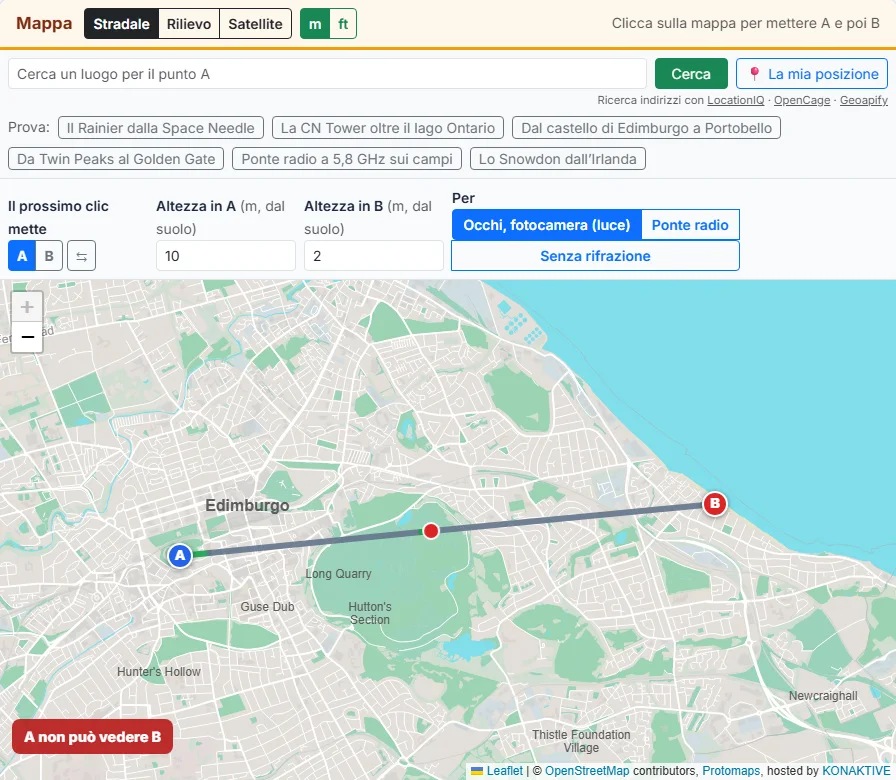Swap points A and B
This screenshot has width=896, height=780.
pos(81,256)
